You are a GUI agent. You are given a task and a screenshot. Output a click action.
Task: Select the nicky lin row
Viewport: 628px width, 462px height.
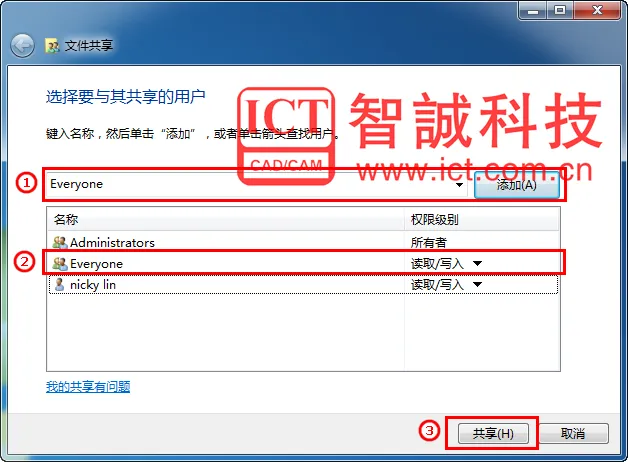(303, 285)
